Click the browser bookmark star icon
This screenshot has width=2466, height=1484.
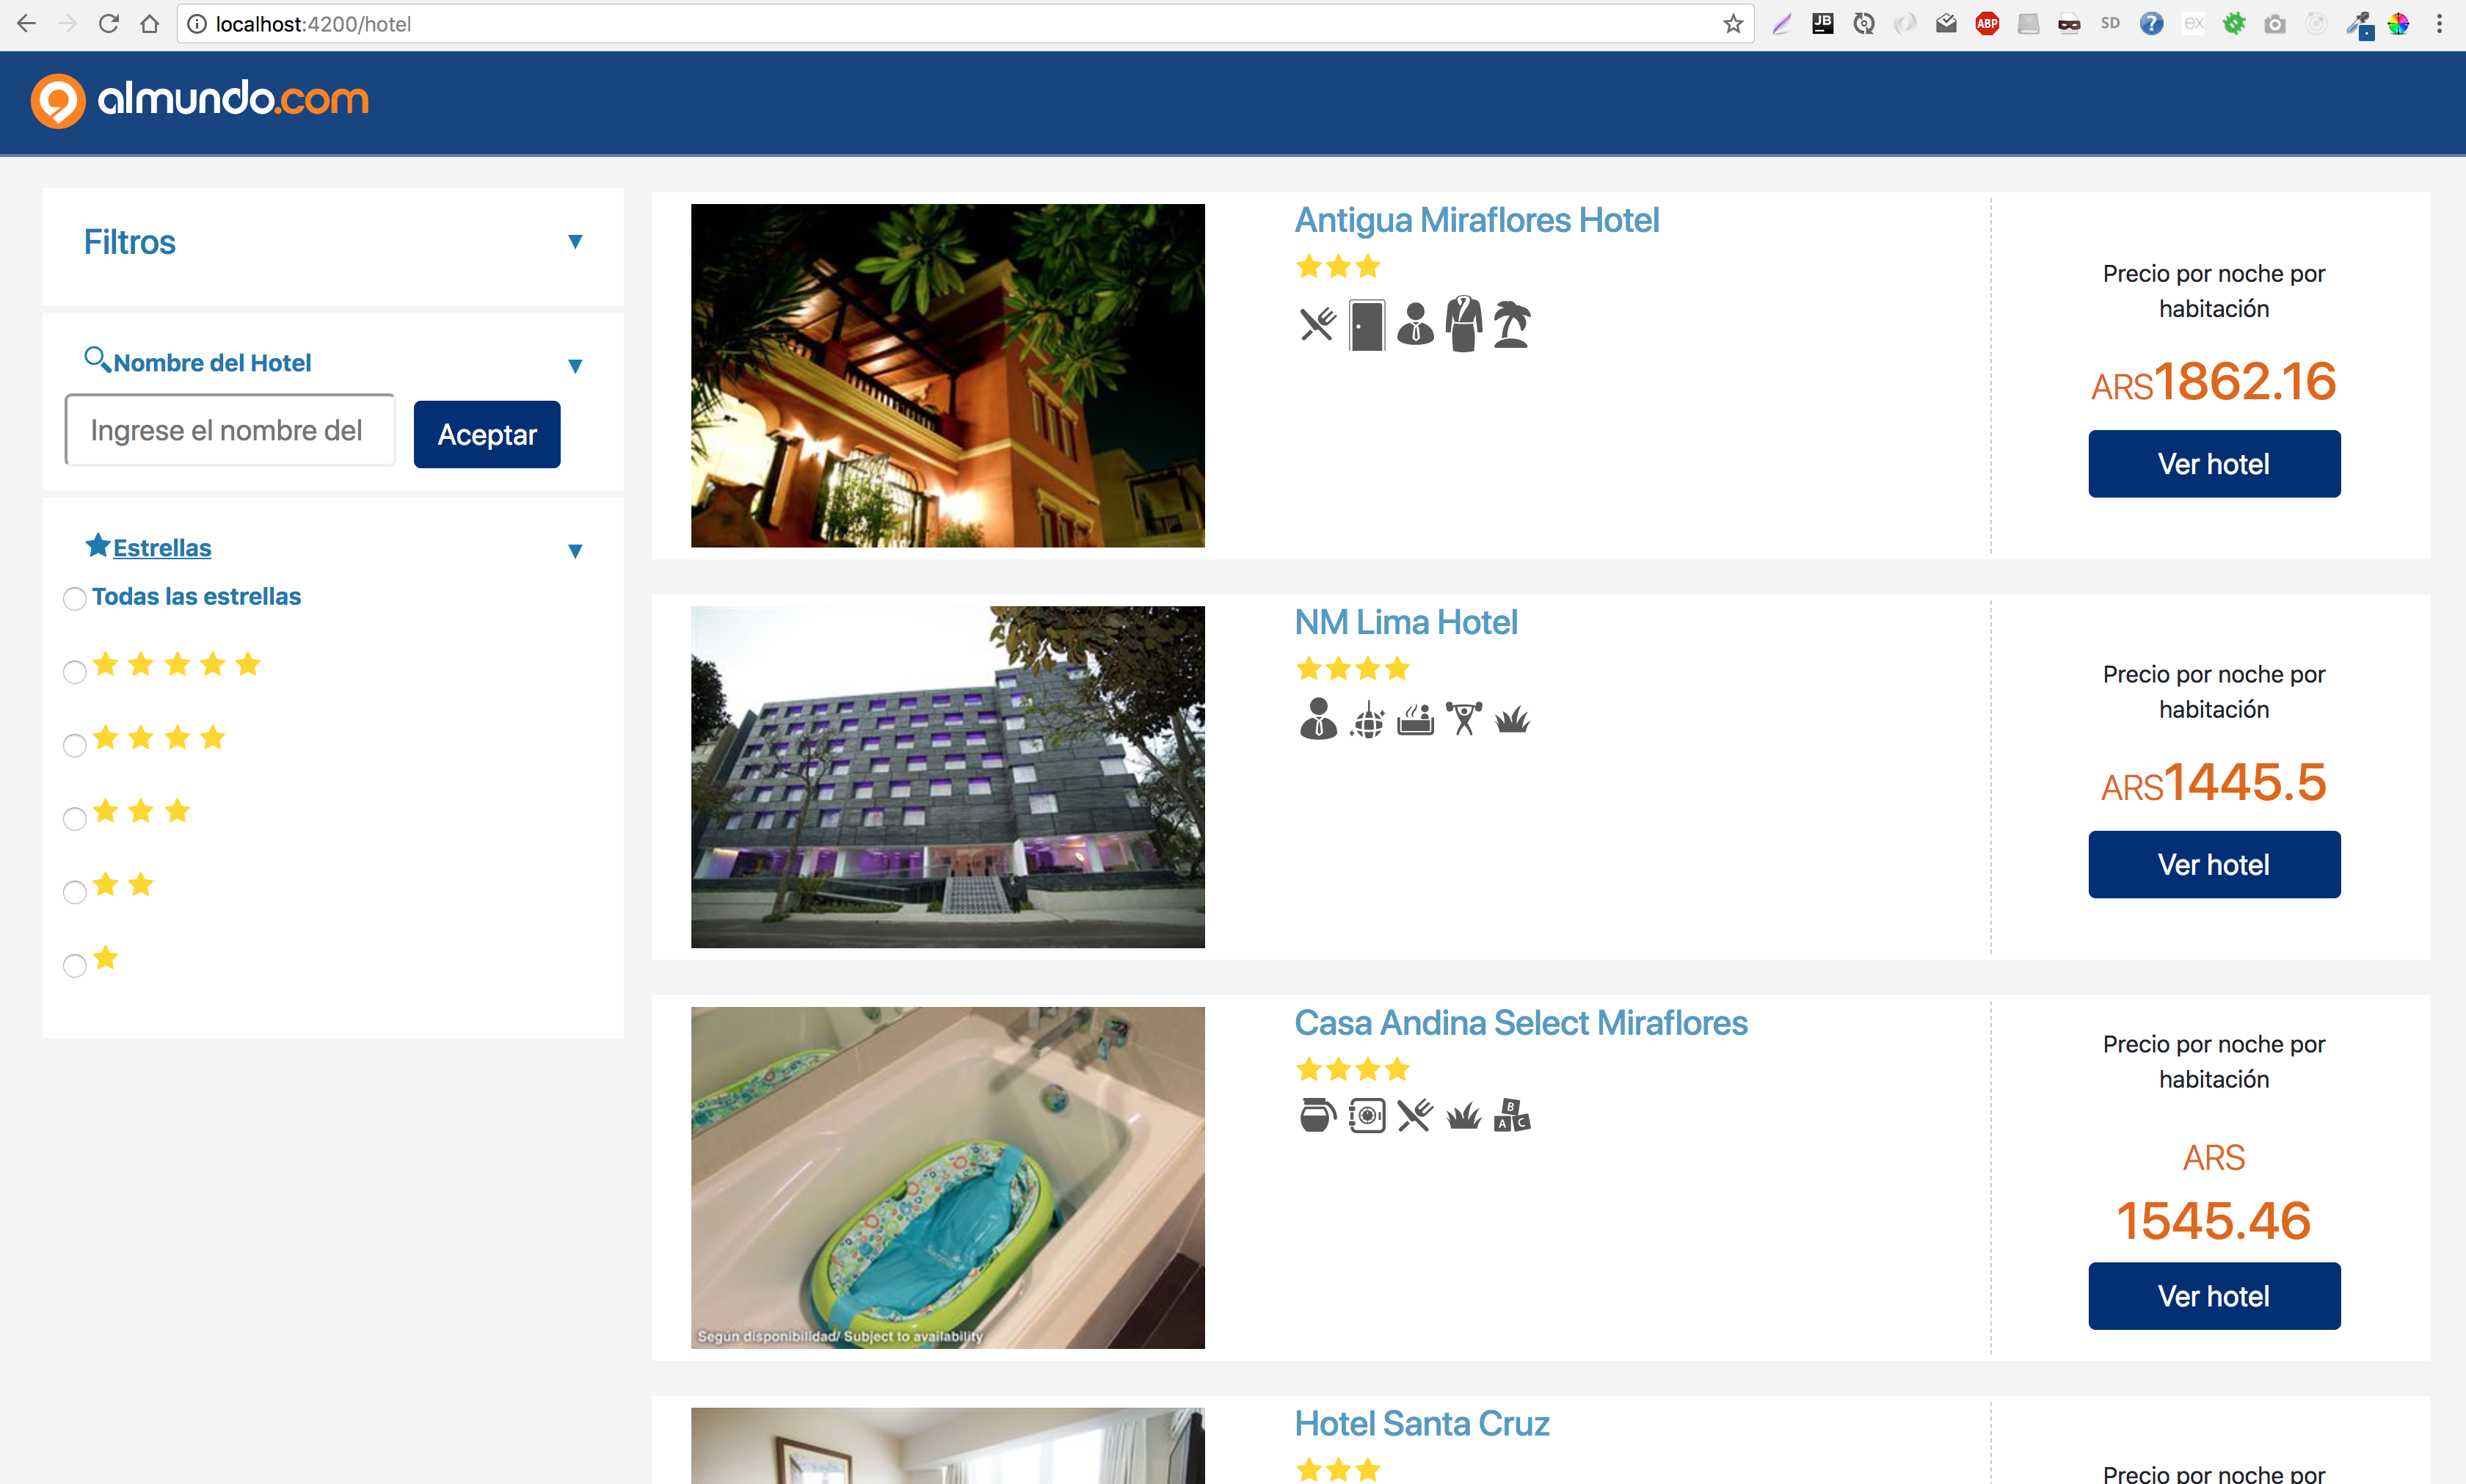pyautogui.click(x=1733, y=24)
